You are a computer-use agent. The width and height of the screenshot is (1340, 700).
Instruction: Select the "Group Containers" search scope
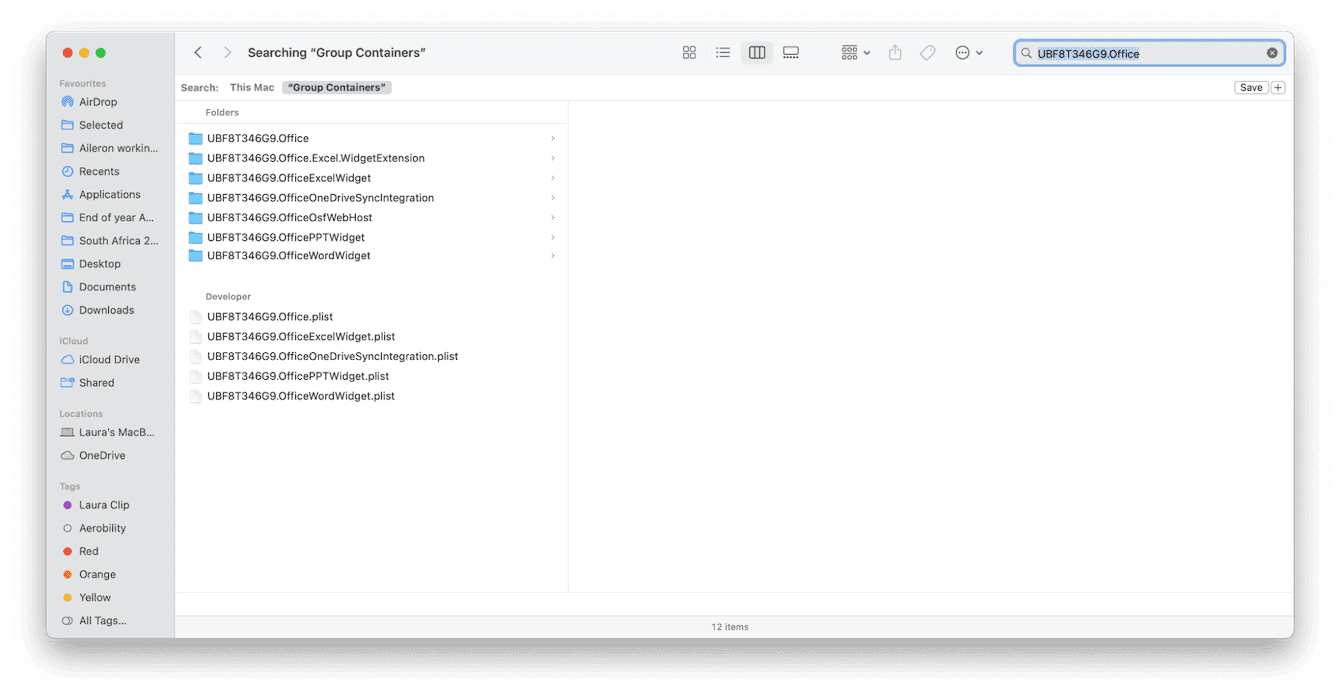tap(336, 87)
